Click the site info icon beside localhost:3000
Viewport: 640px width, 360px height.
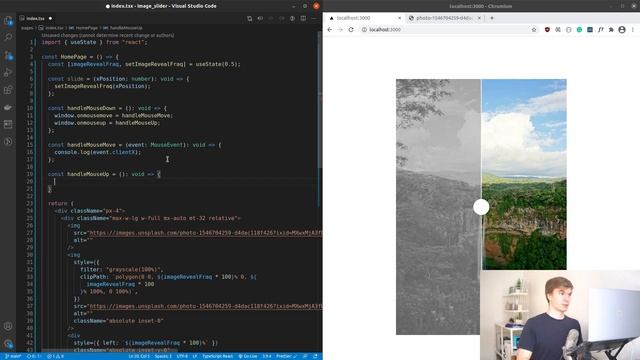(x=364, y=29)
